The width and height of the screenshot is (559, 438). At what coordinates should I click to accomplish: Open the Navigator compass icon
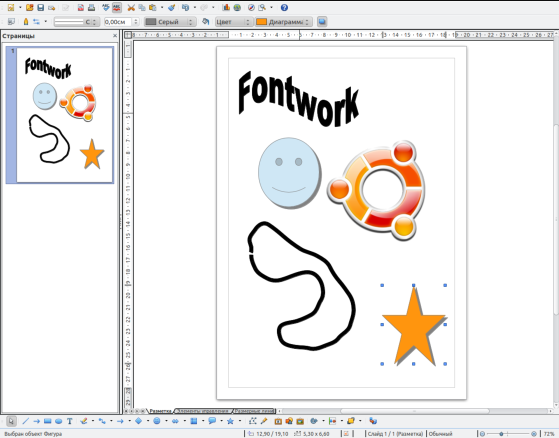251,7
